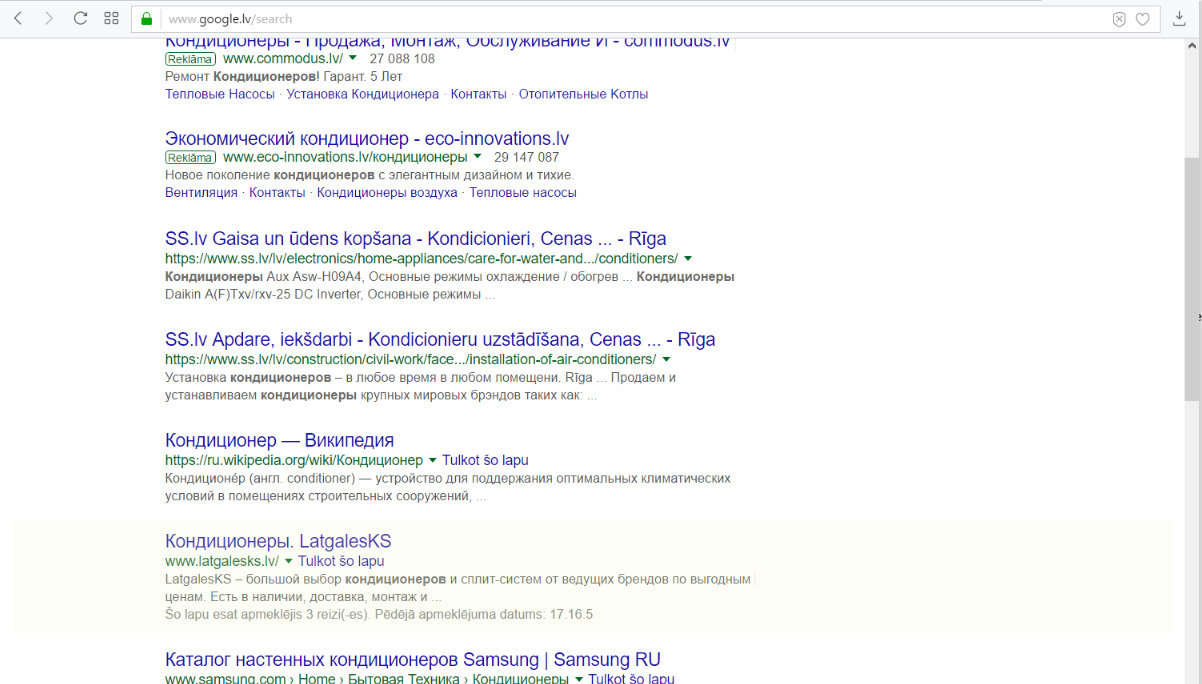Viewport: 1202px width, 684px height.
Task: Click Tulkot šo lapu for Wikipedia result
Action: [x=485, y=460]
